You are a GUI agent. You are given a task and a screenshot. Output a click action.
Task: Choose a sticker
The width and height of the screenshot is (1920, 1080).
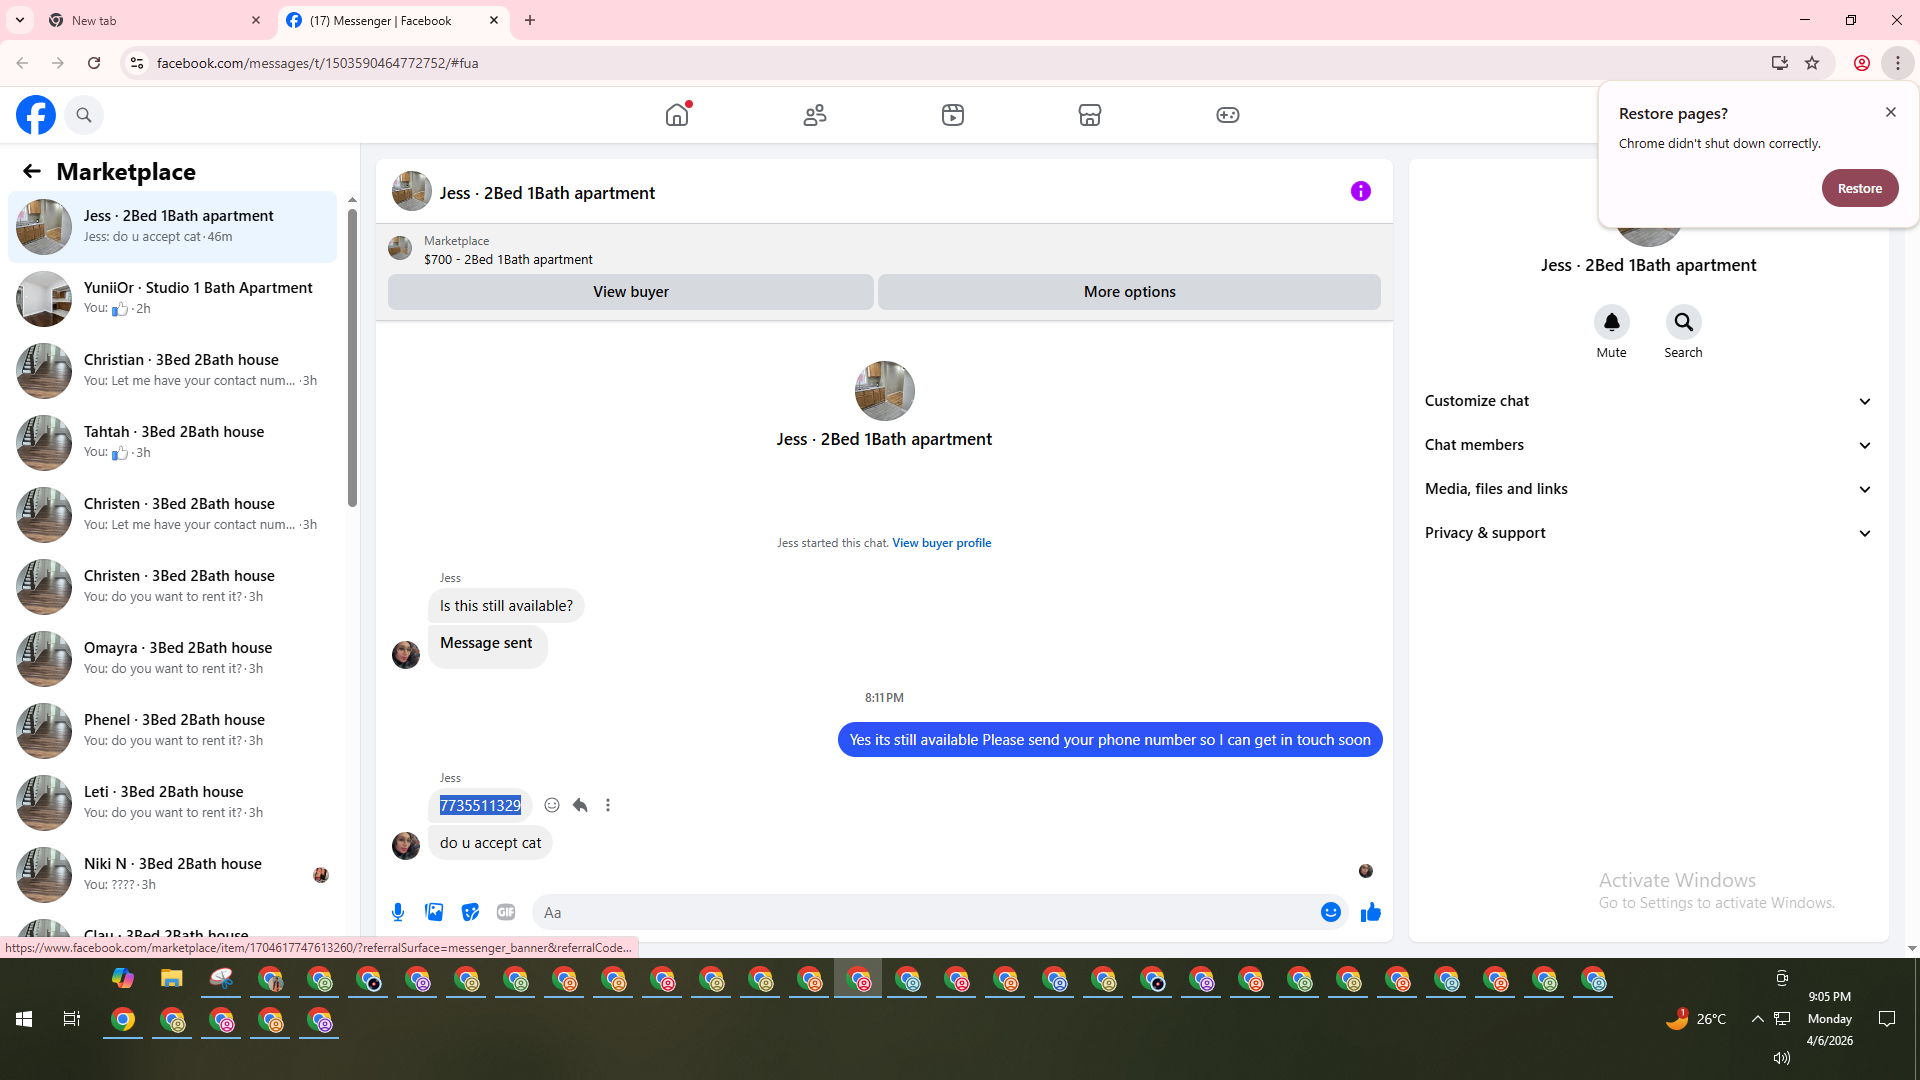click(x=470, y=912)
